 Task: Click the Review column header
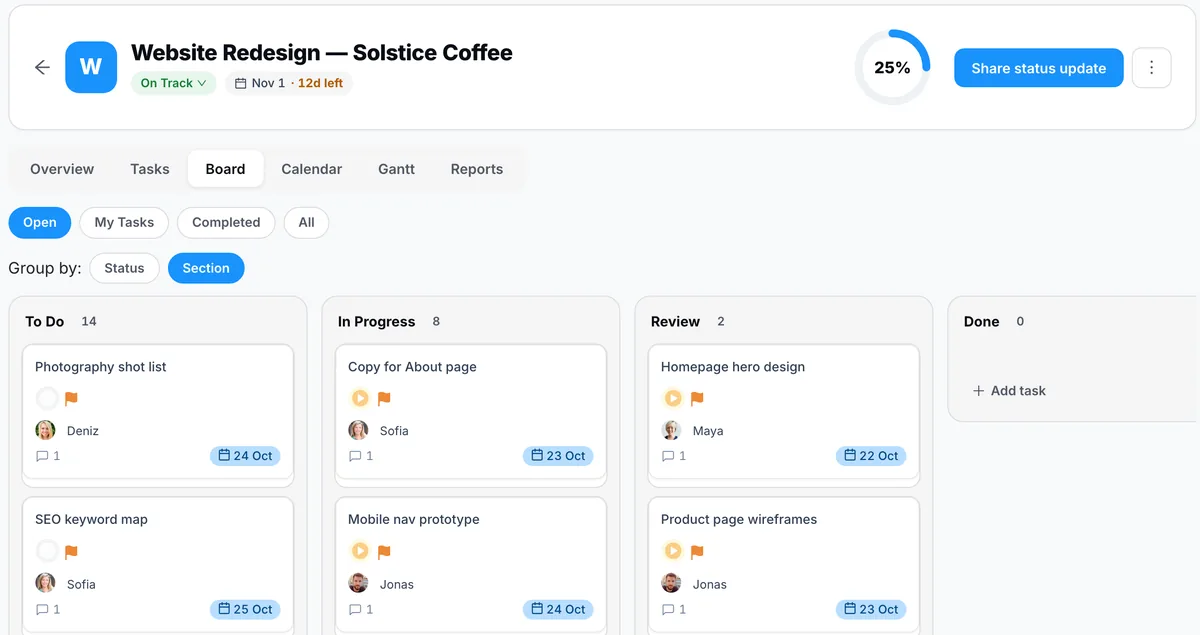675,322
